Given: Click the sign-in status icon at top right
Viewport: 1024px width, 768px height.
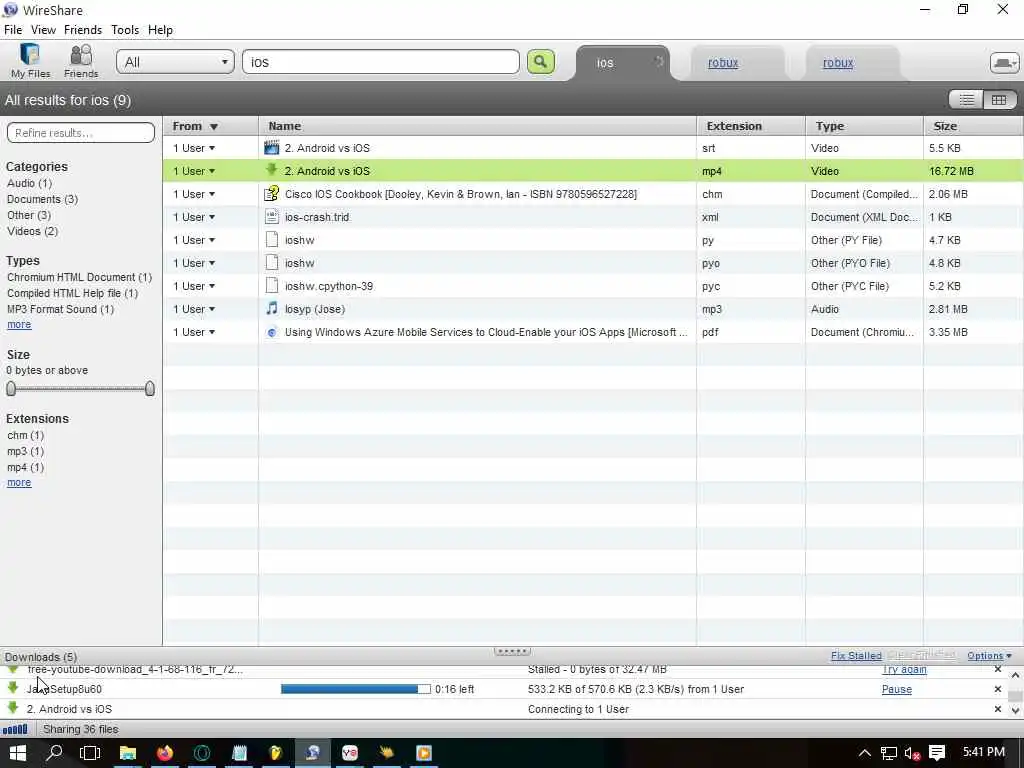Looking at the screenshot, I should [1004, 63].
